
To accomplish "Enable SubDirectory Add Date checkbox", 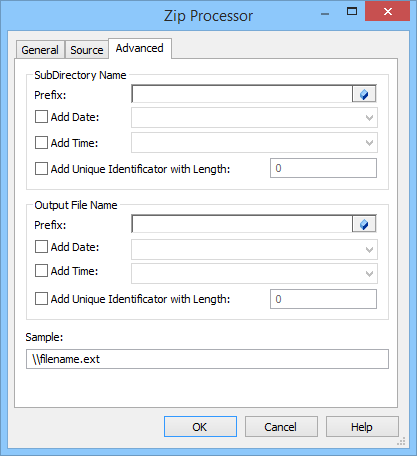I will [41, 117].
